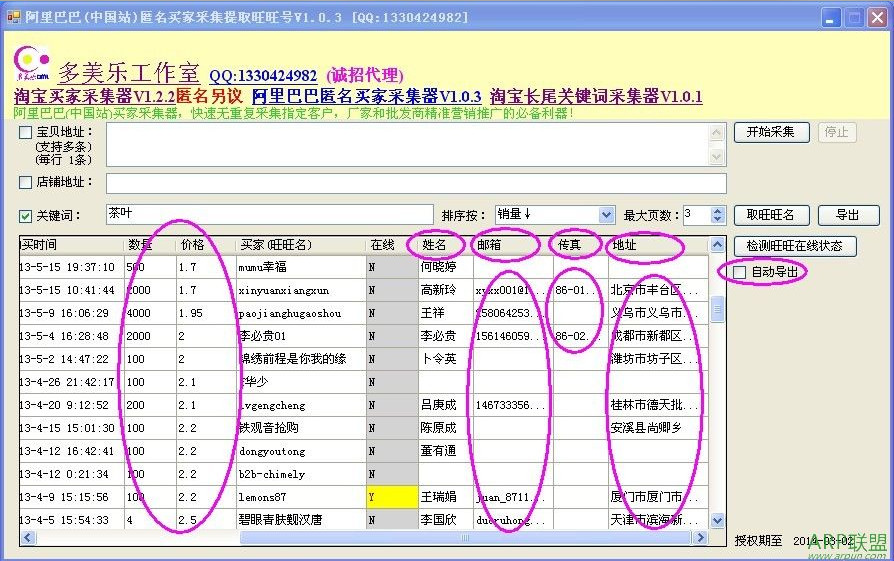Click the up arrow of 最大页数 spinner
894x561 pixels.
tap(718, 210)
